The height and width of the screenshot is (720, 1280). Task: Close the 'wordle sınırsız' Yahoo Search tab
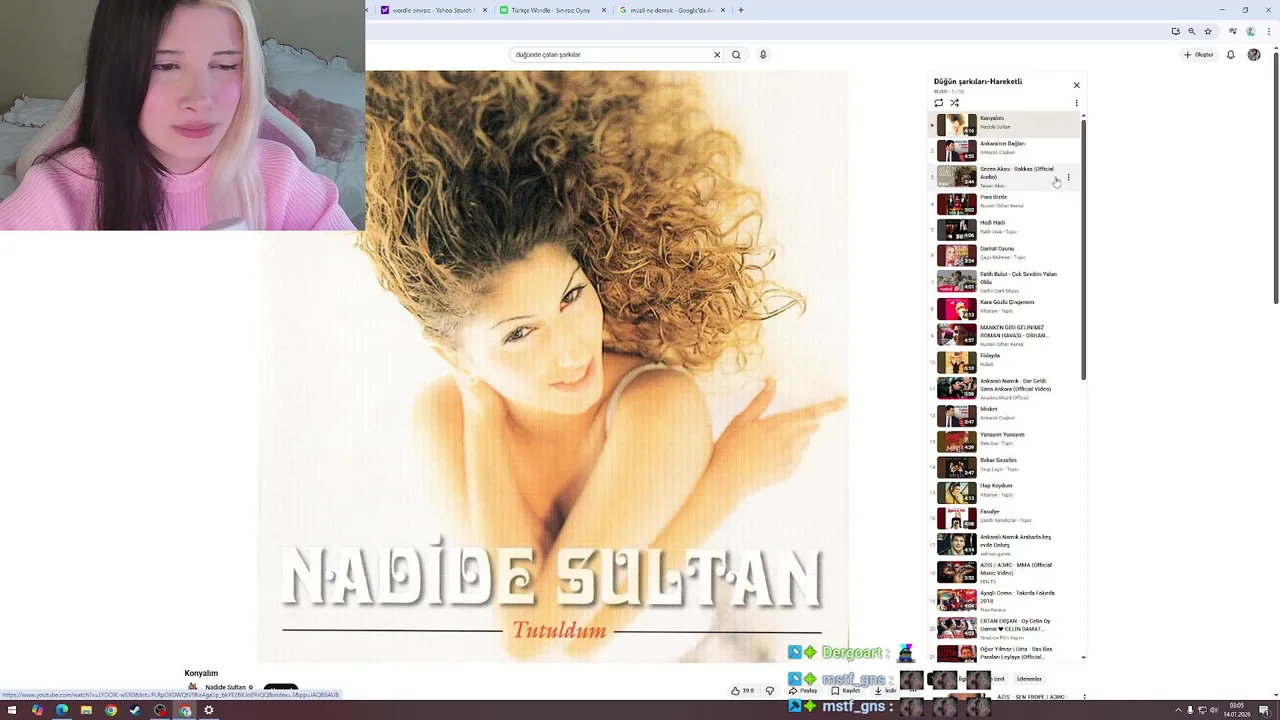[x=485, y=10]
